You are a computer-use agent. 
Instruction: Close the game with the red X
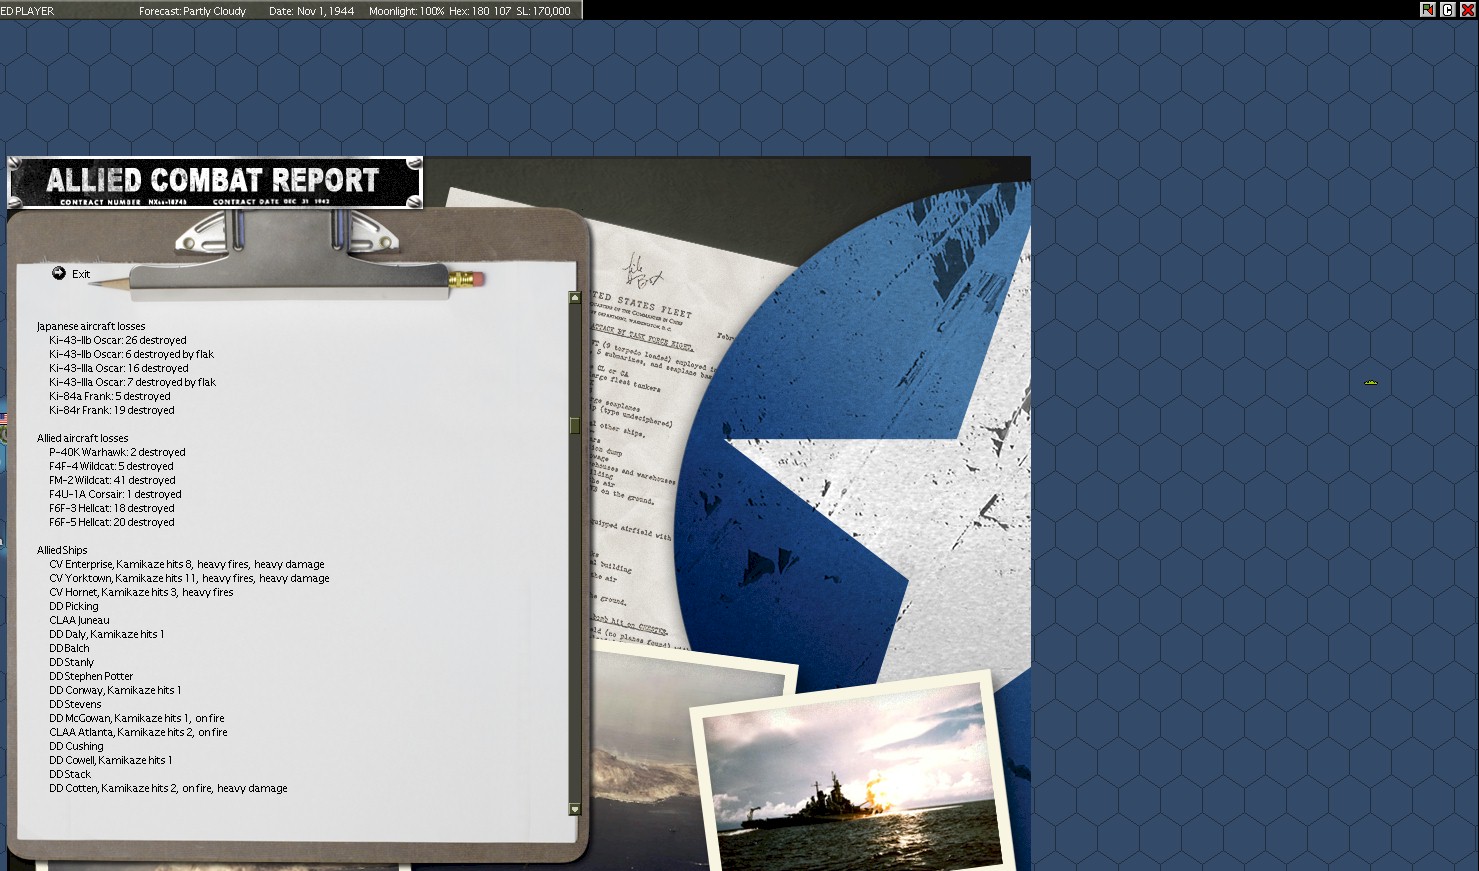coord(1468,10)
